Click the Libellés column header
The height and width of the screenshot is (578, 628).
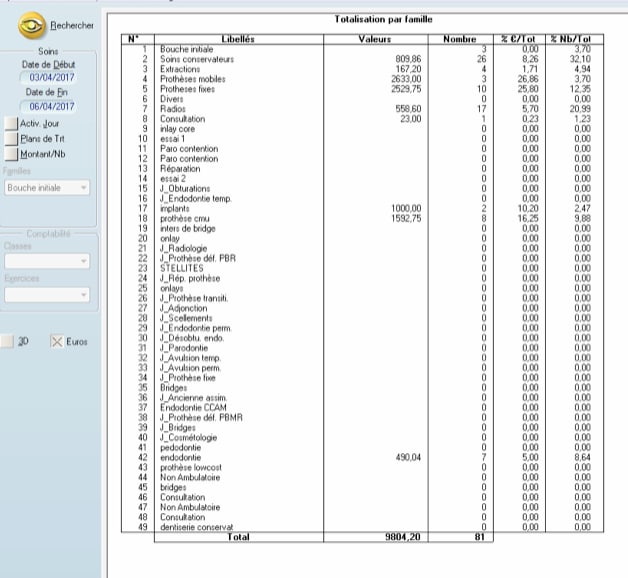pyautogui.click(x=238, y=39)
